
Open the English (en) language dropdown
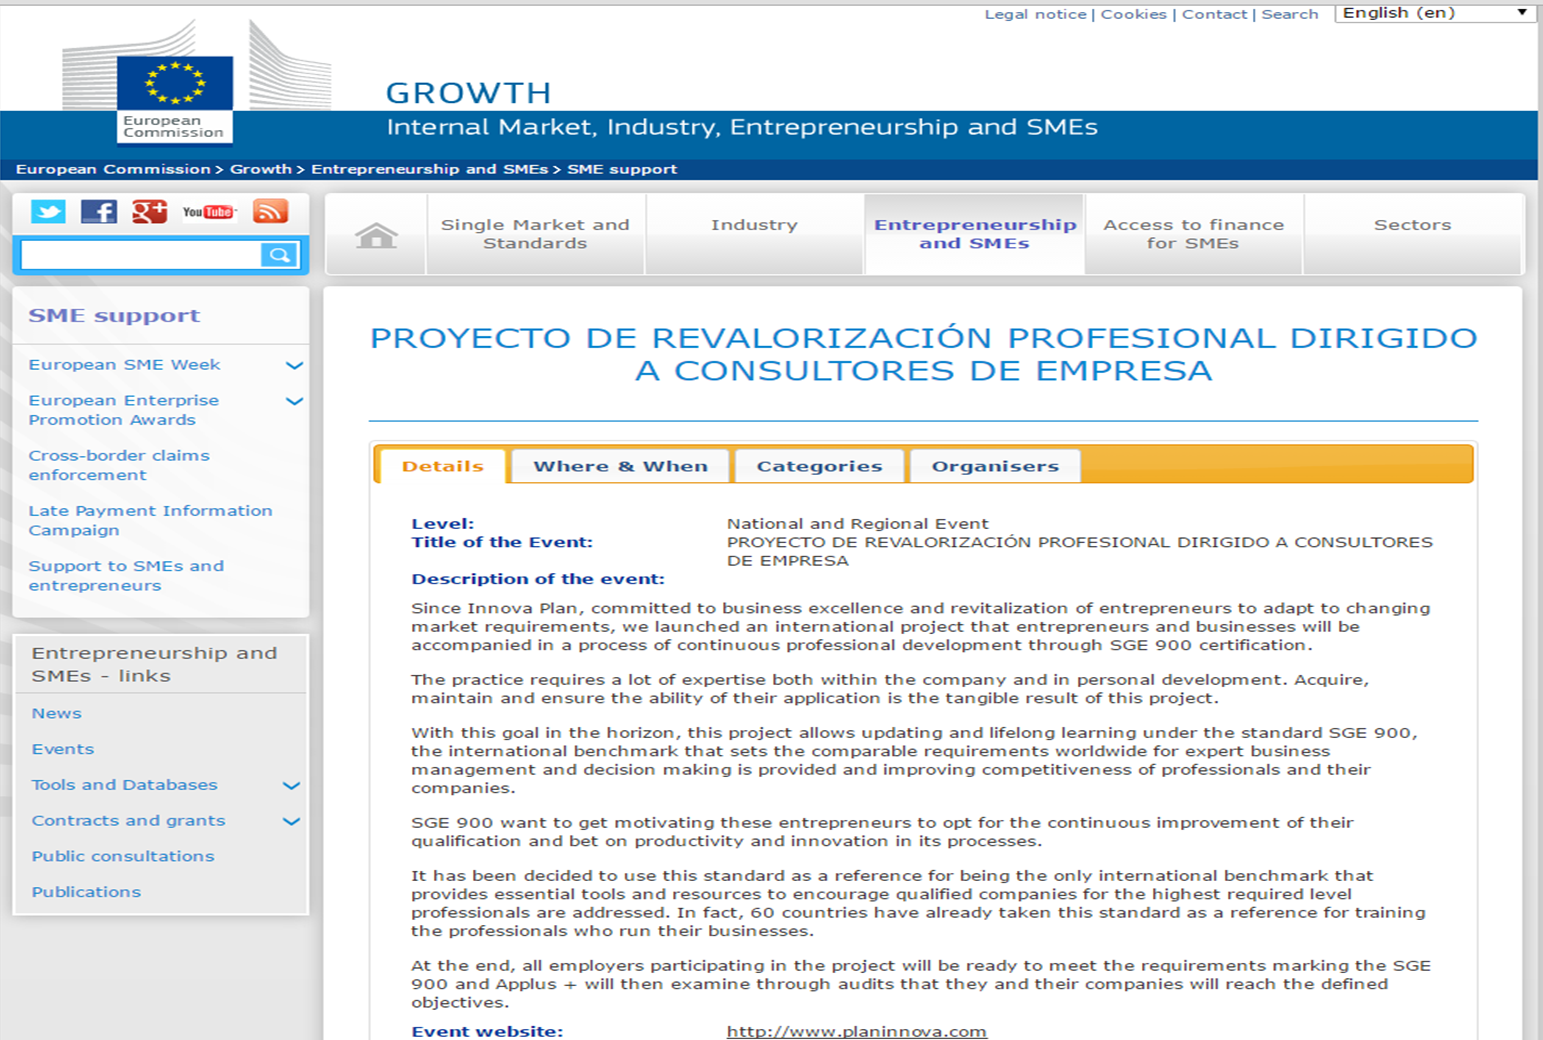tap(1435, 13)
